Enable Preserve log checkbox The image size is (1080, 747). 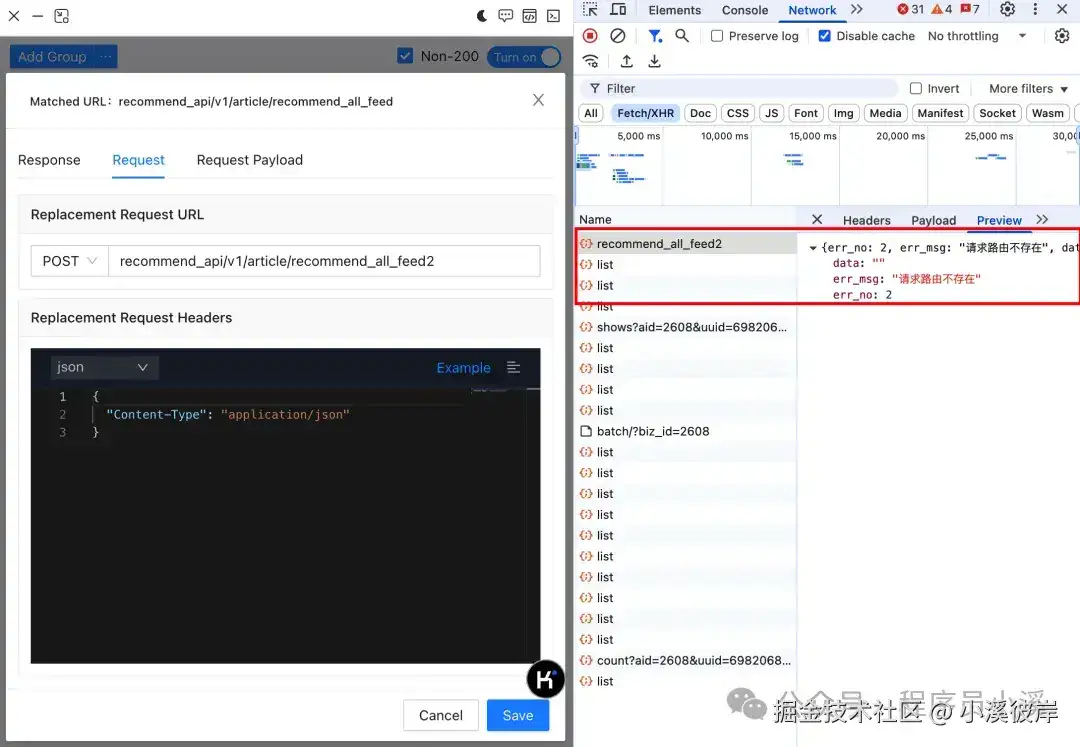pyautogui.click(x=717, y=36)
